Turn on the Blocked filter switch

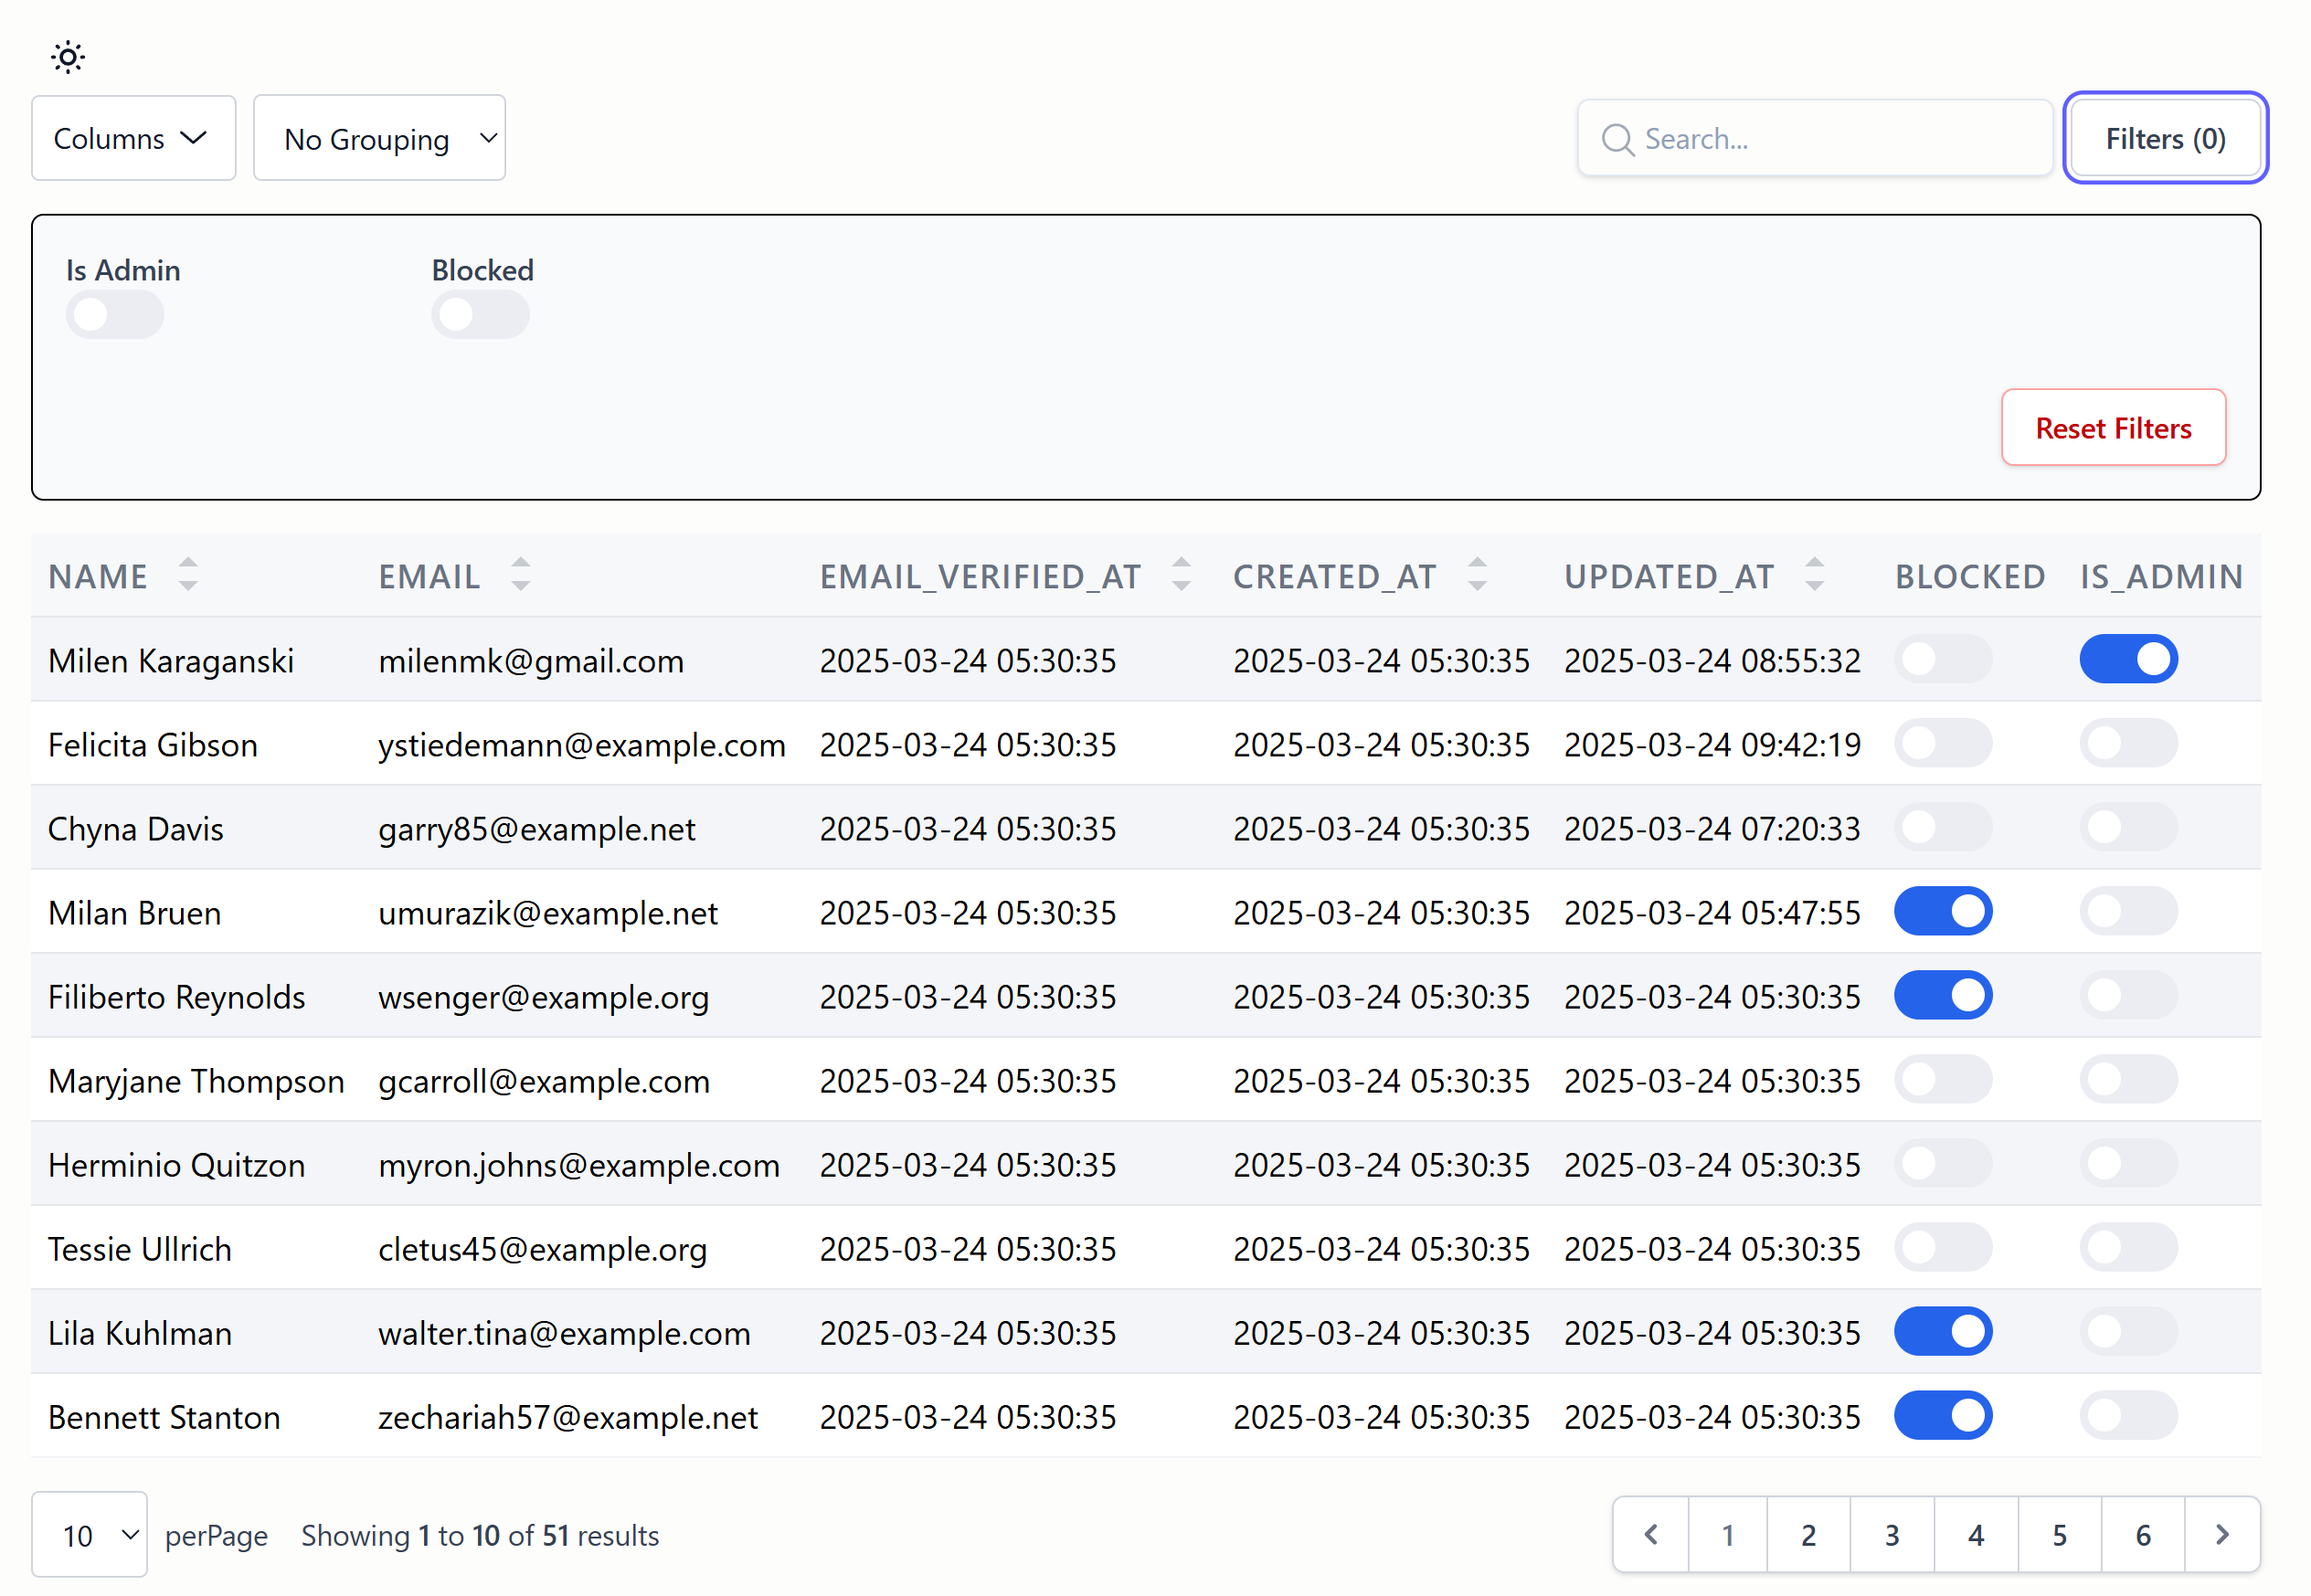tap(480, 315)
